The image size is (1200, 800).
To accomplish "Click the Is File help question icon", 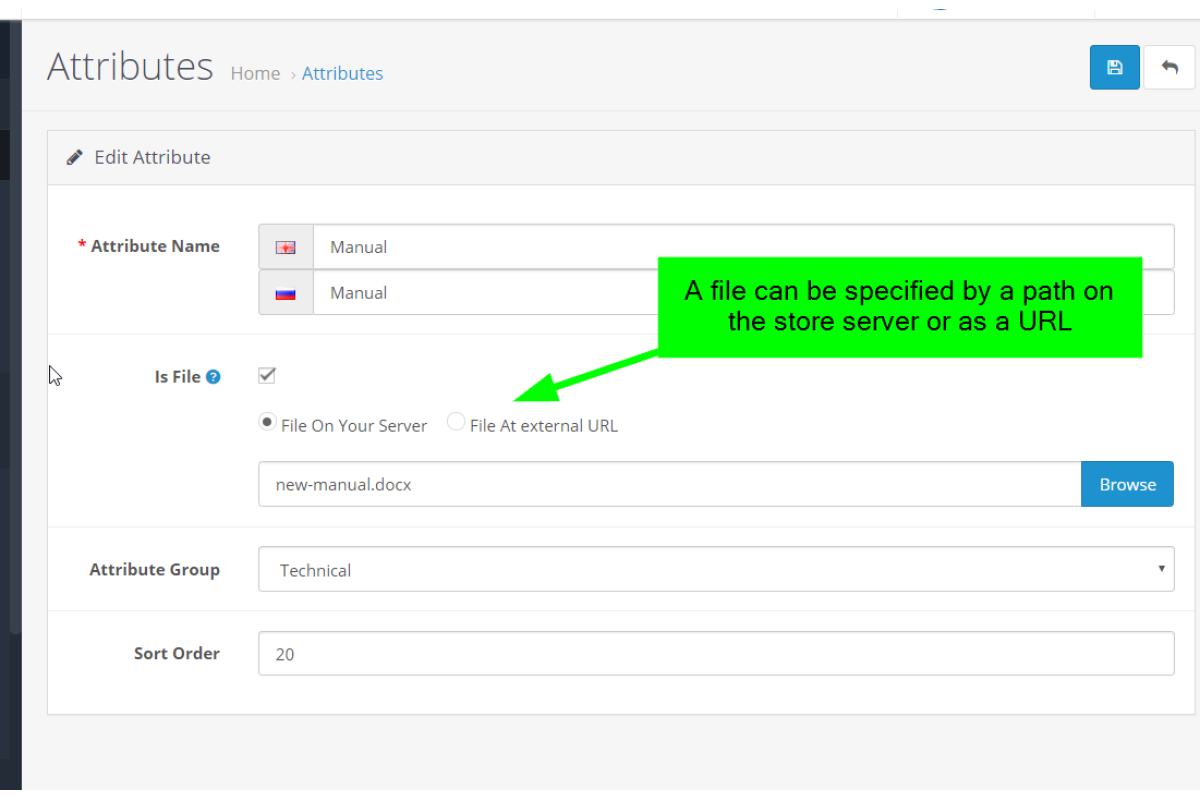I will tap(213, 377).
